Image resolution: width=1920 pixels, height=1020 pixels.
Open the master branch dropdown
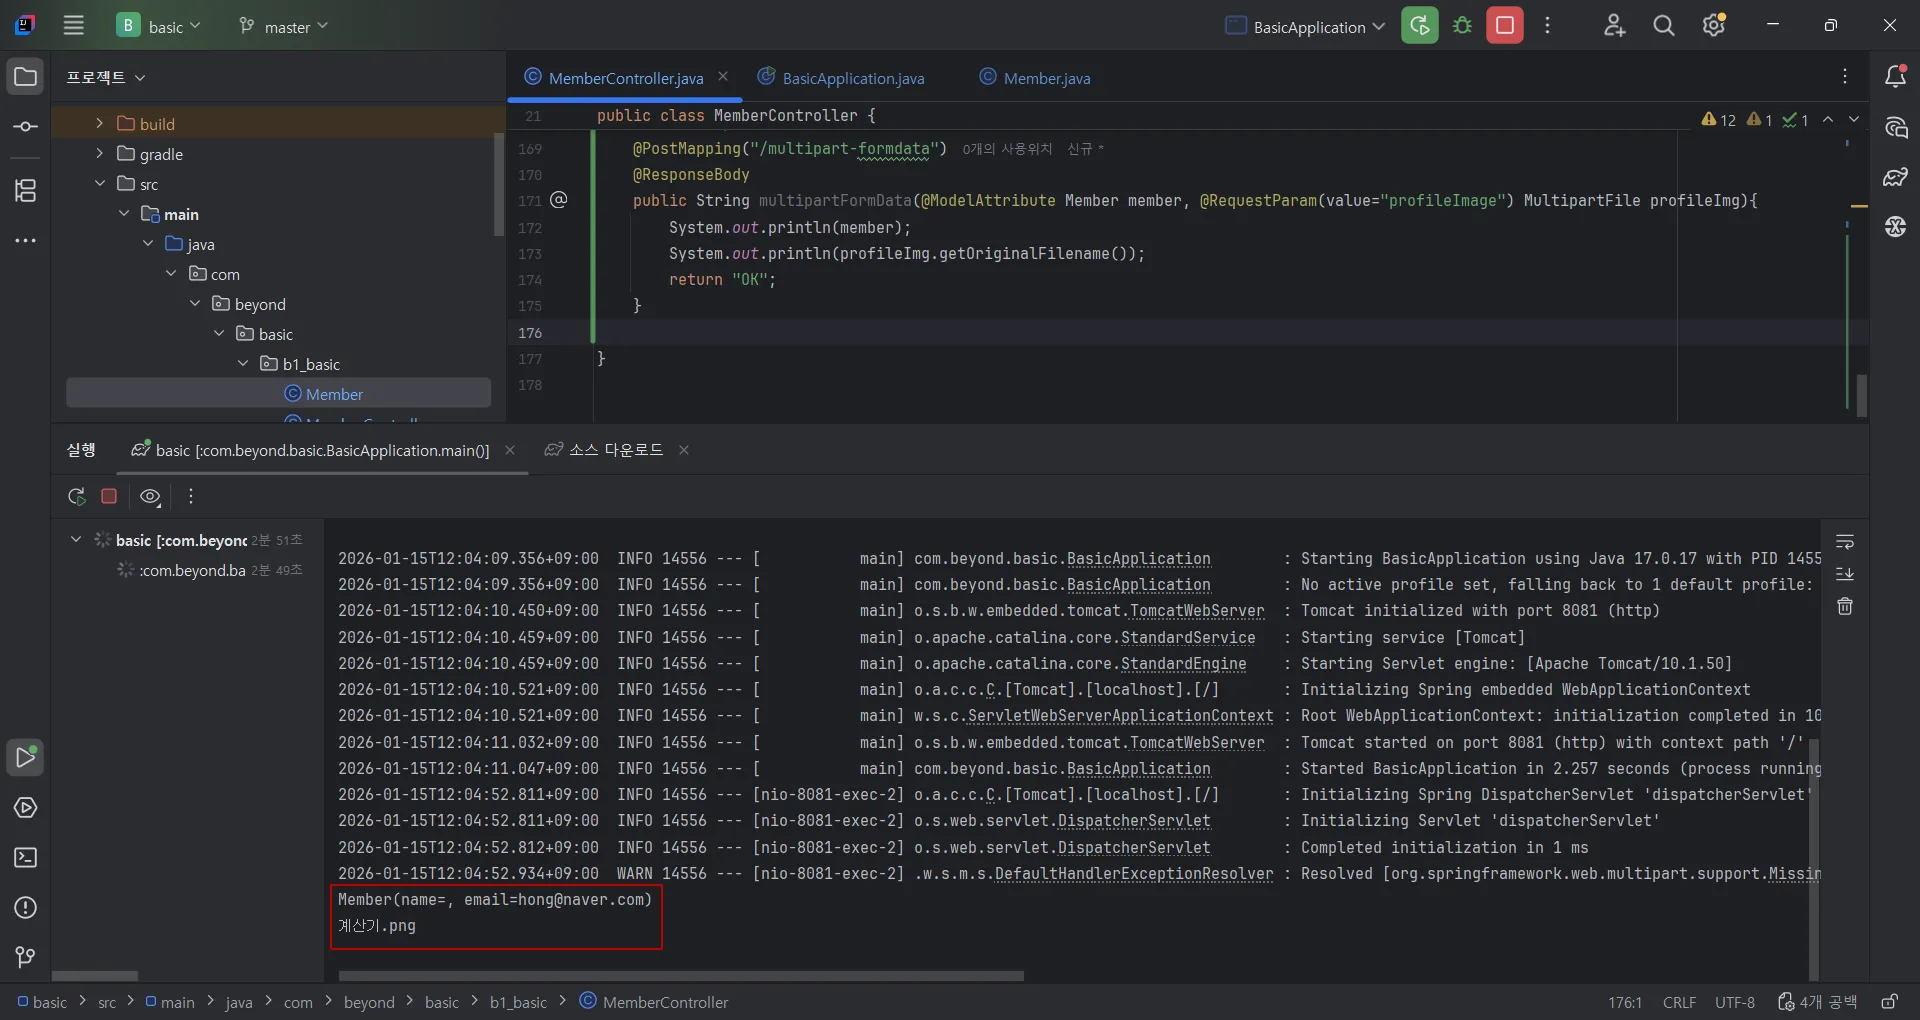[x=284, y=26]
